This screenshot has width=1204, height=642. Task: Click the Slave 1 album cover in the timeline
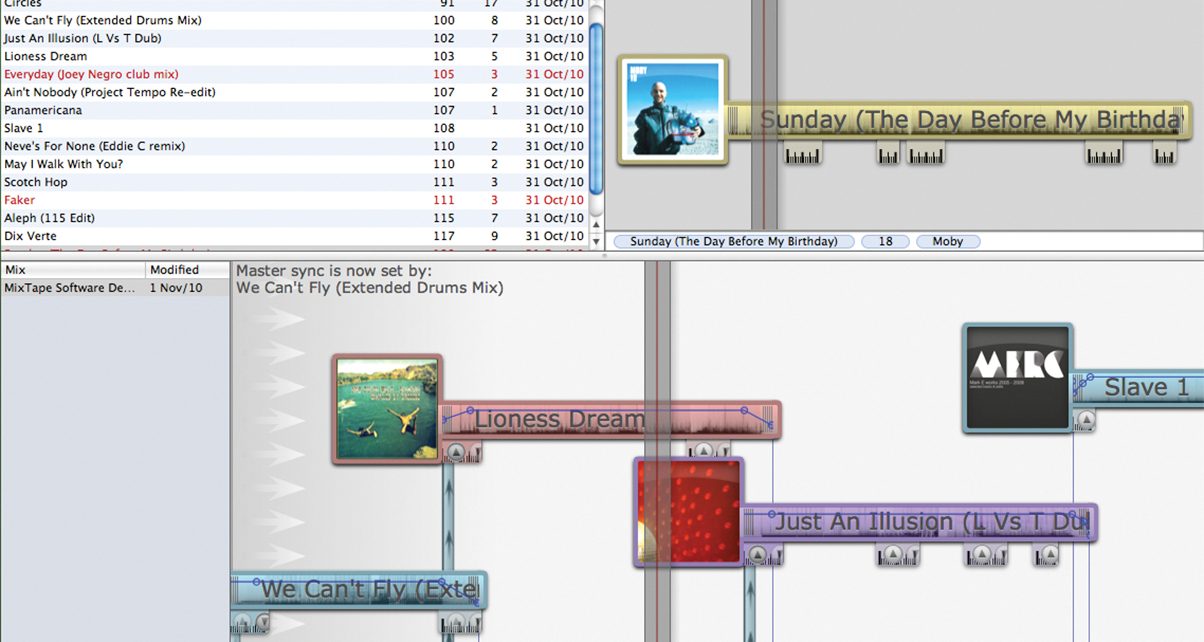point(1018,378)
